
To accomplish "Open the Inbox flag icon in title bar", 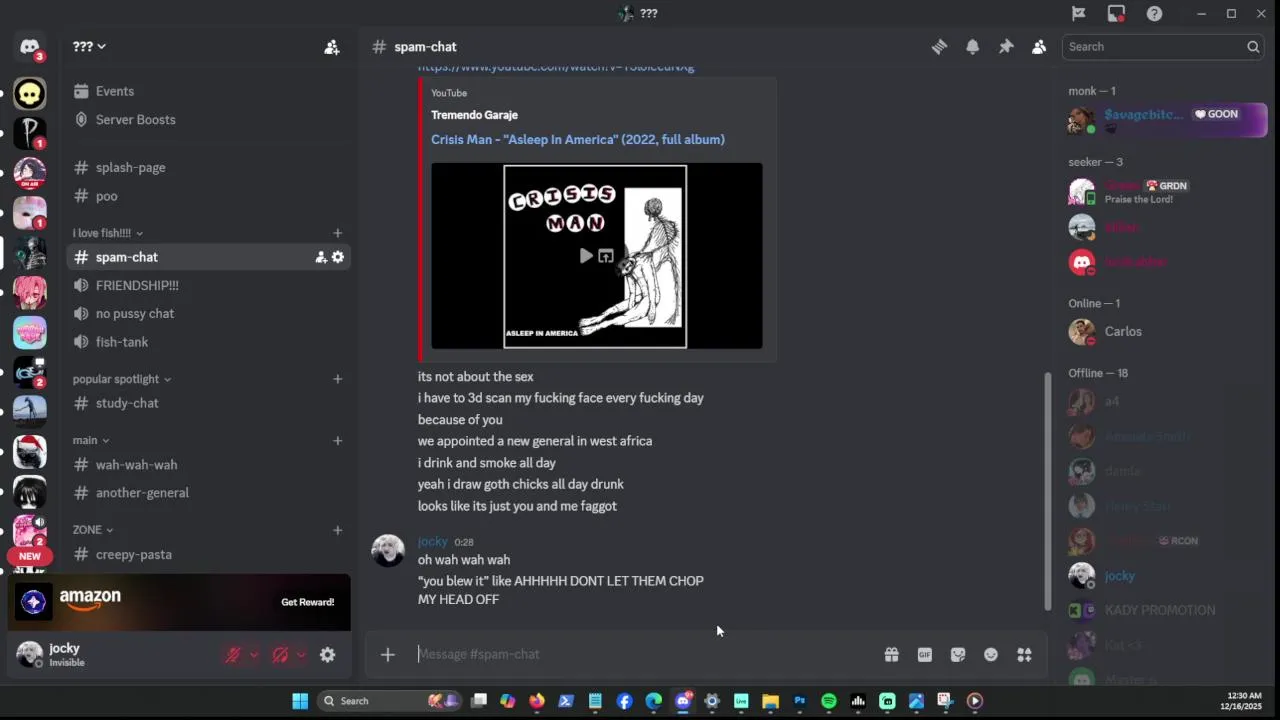I will coord(1079,14).
